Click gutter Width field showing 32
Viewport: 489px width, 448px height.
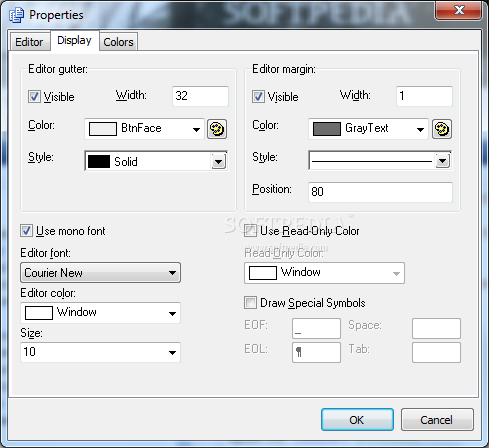tap(200, 96)
